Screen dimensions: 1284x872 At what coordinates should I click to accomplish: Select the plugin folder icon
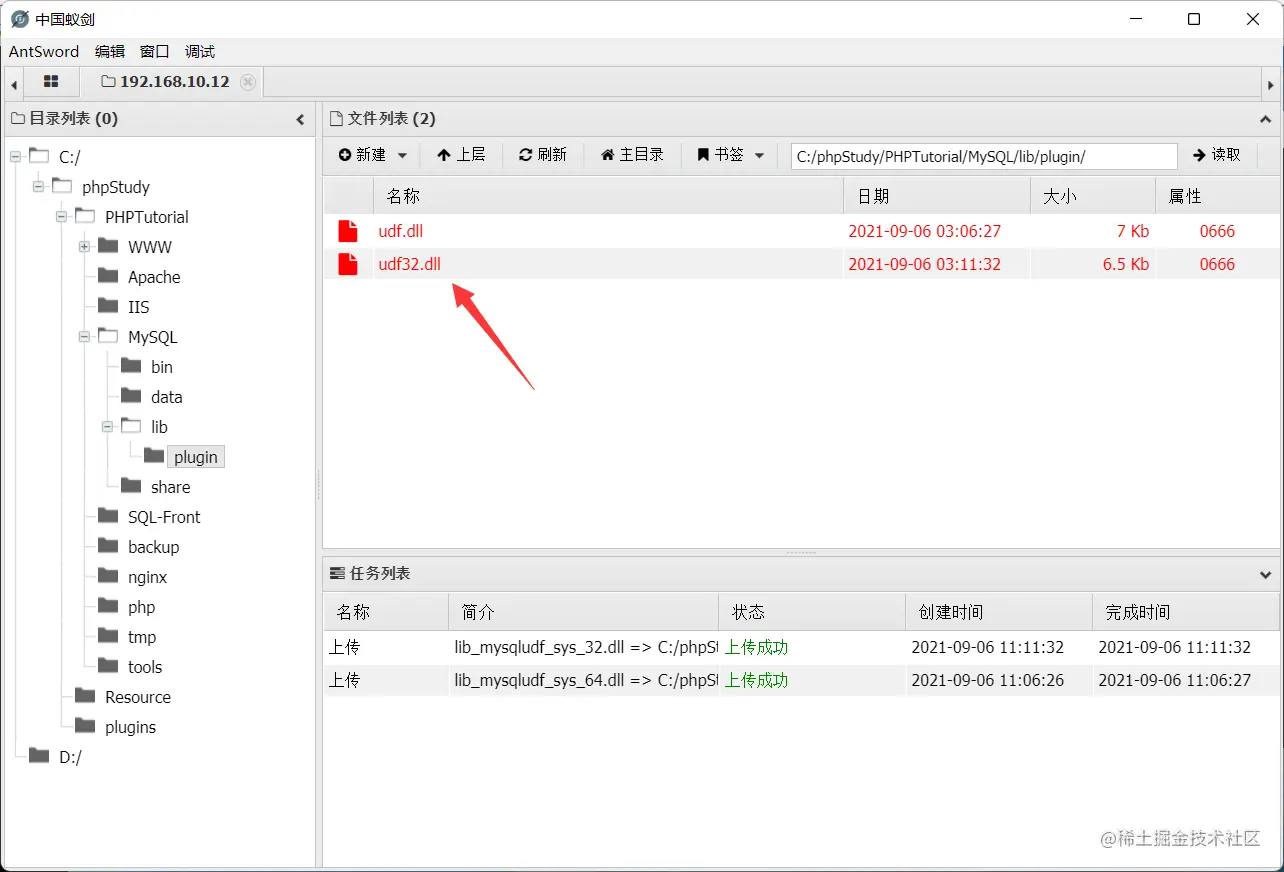[154, 456]
